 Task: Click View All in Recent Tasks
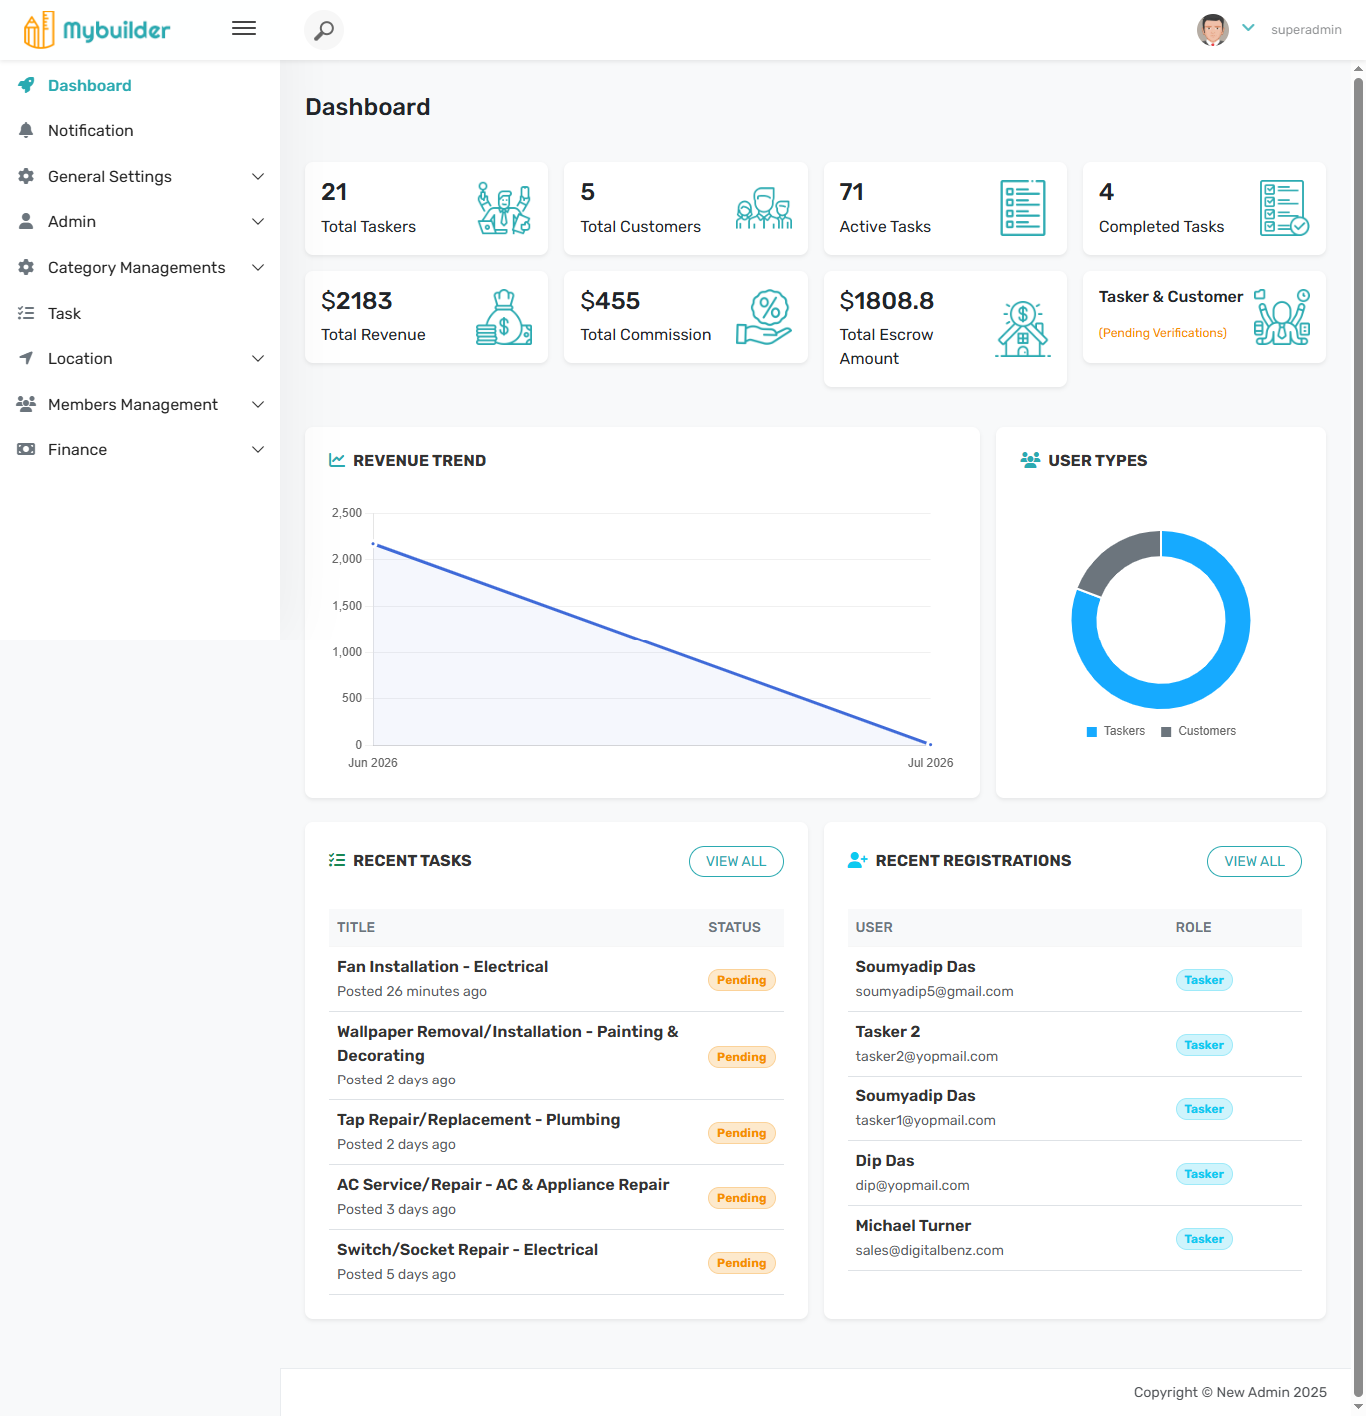click(x=736, y=861)
